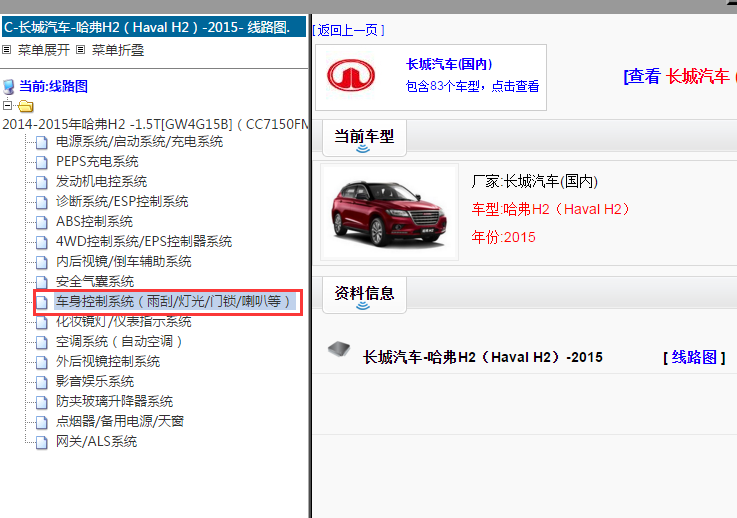Select ABS控制系统 entry

point(94,221)
